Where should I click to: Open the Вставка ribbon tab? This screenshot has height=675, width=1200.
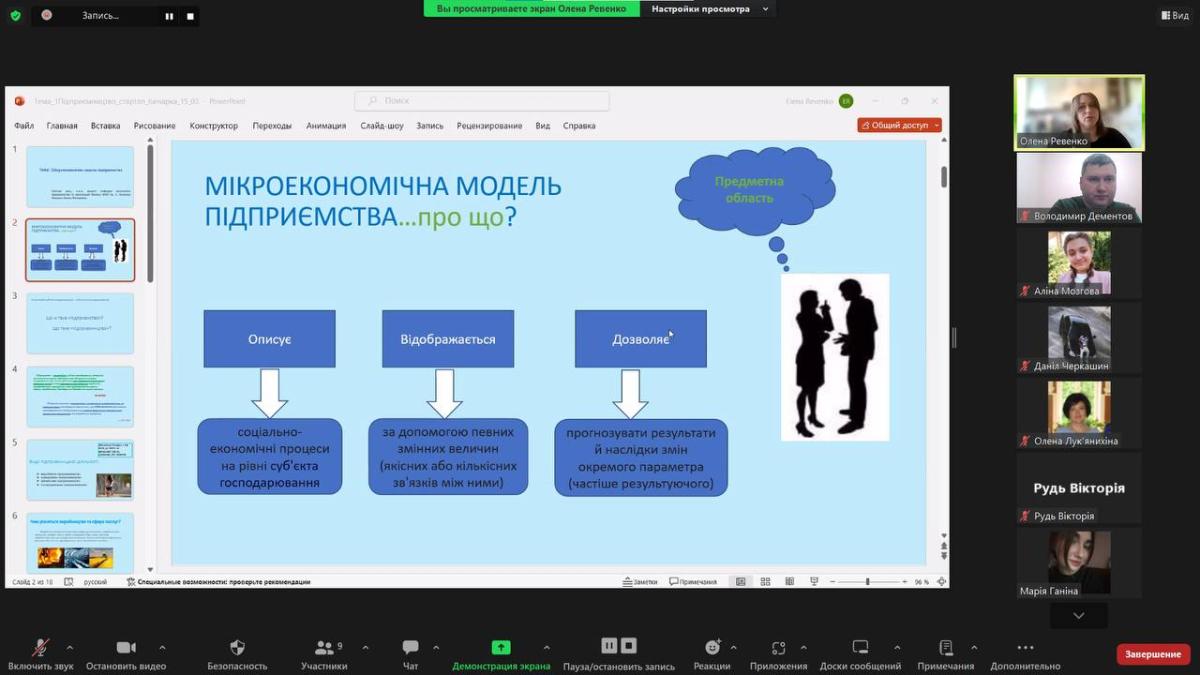click(105, 126)
